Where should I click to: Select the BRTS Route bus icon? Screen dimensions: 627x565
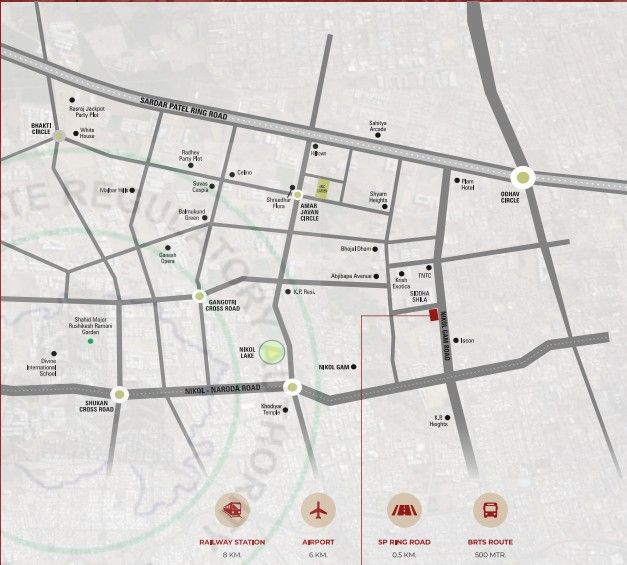(490, 509)
